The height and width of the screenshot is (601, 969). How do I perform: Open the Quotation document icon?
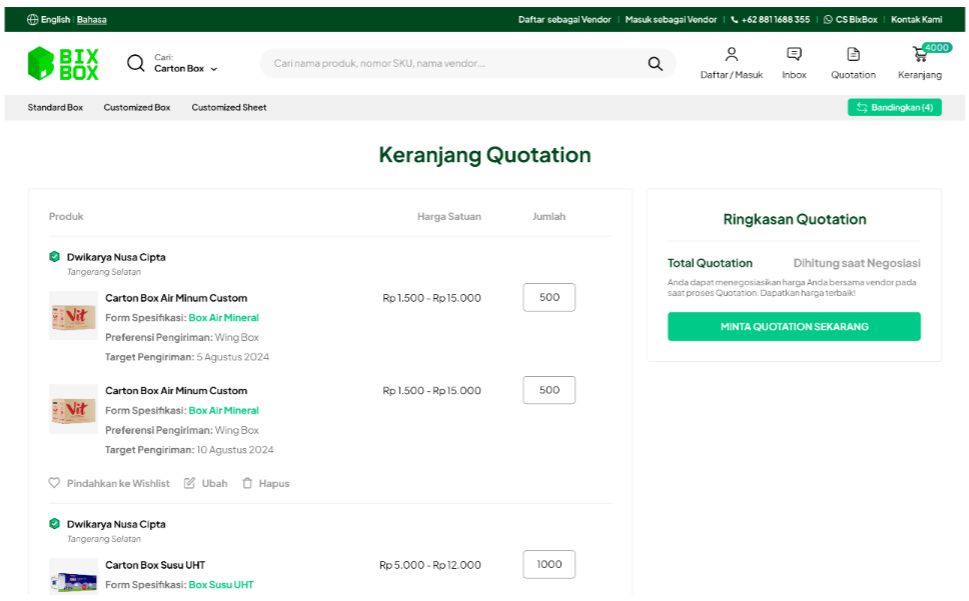[x=853, y=55]
